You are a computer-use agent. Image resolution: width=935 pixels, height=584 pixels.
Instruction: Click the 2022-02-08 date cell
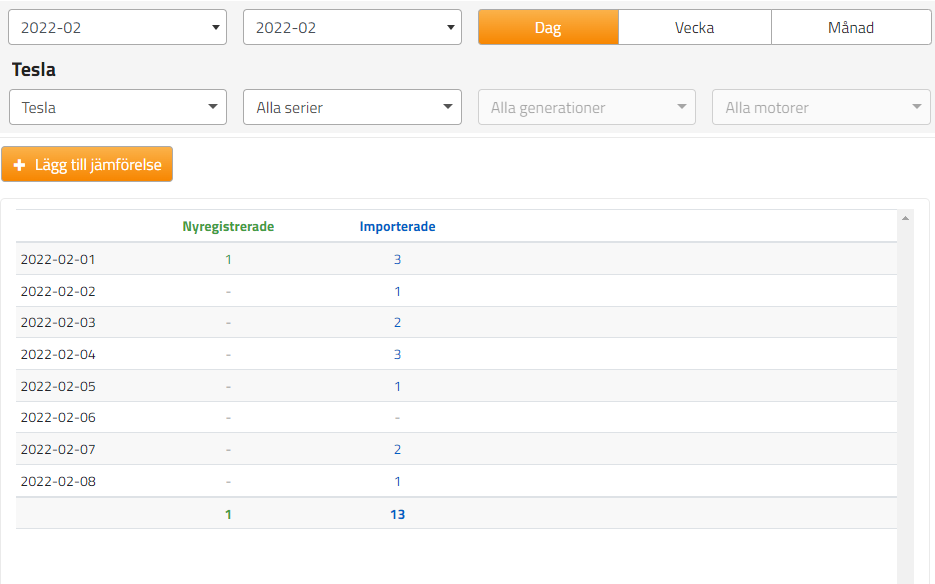[58, 482]
